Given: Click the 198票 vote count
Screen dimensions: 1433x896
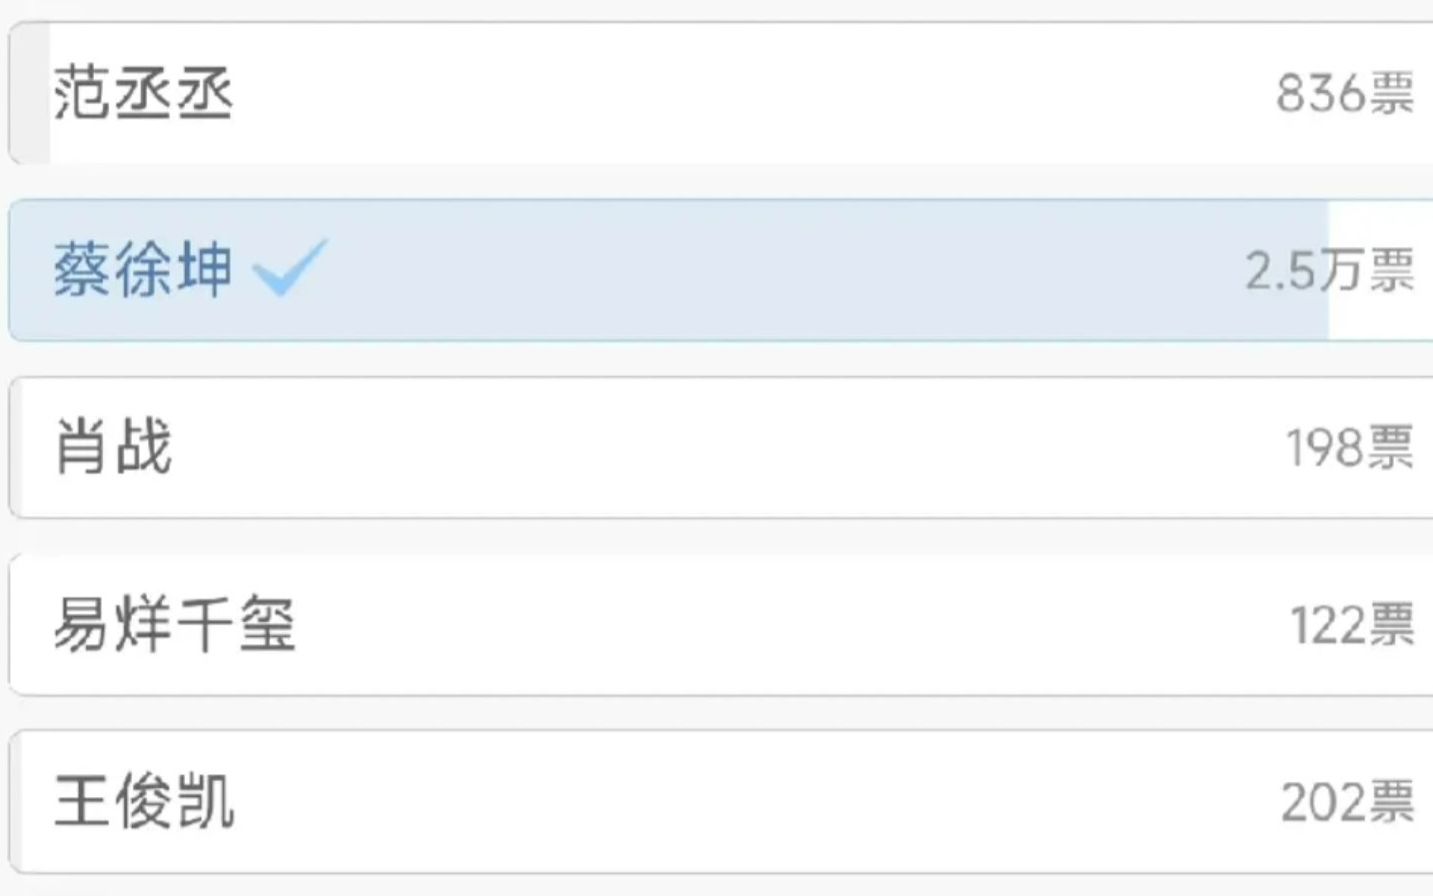Looking at the screenshot, I should (1349, 448).
